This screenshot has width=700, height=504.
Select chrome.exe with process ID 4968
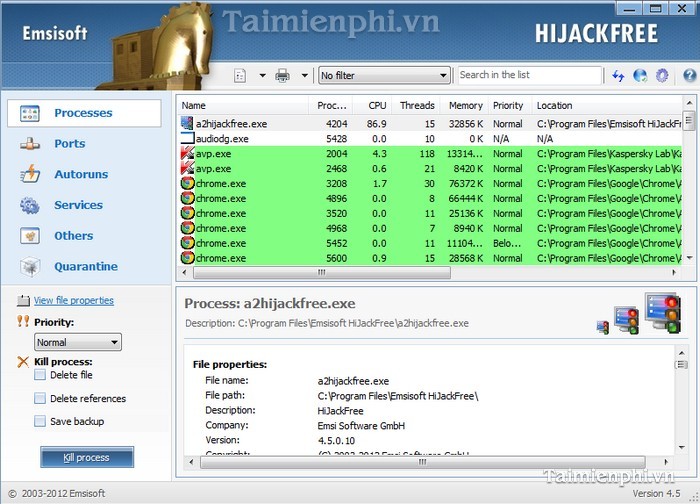431,229
